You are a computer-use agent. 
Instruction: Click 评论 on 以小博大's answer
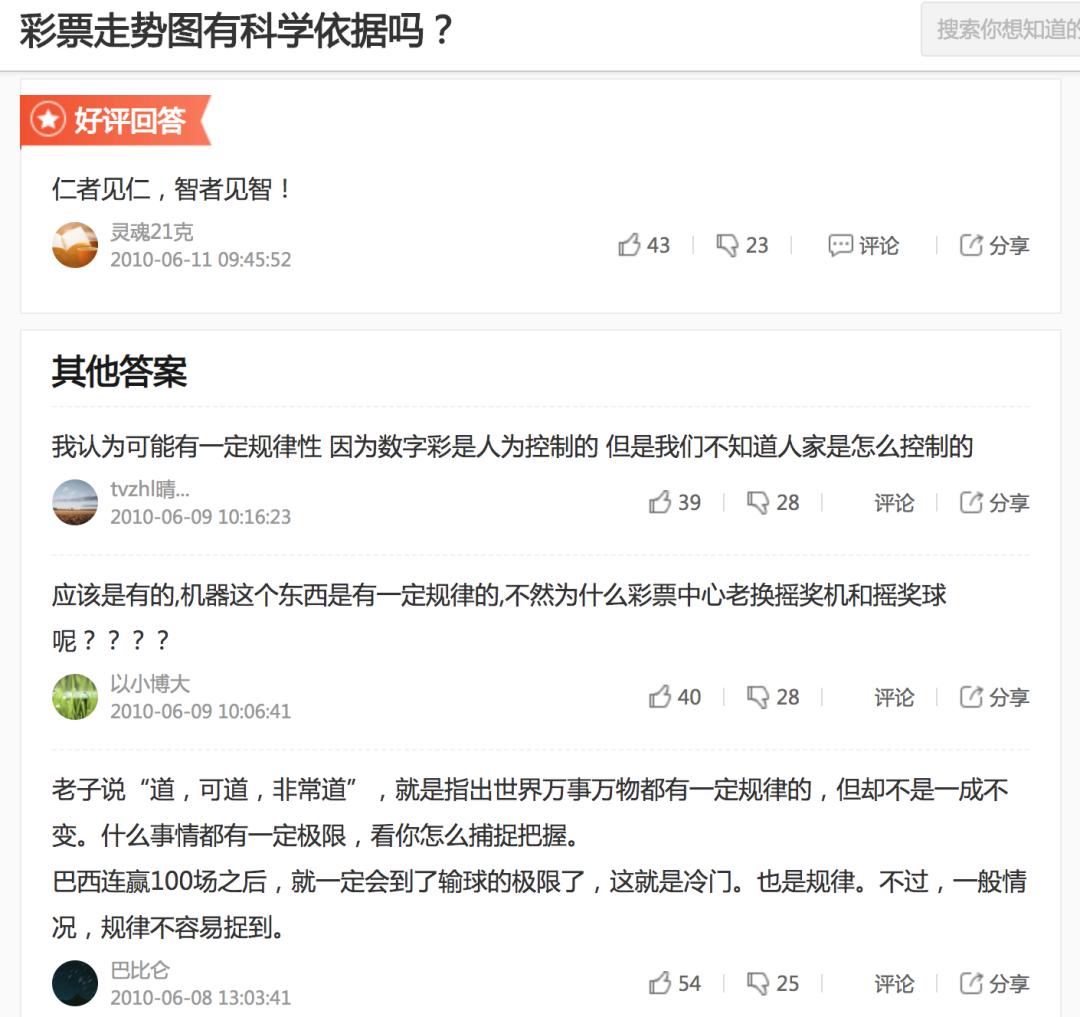[893, 697]
